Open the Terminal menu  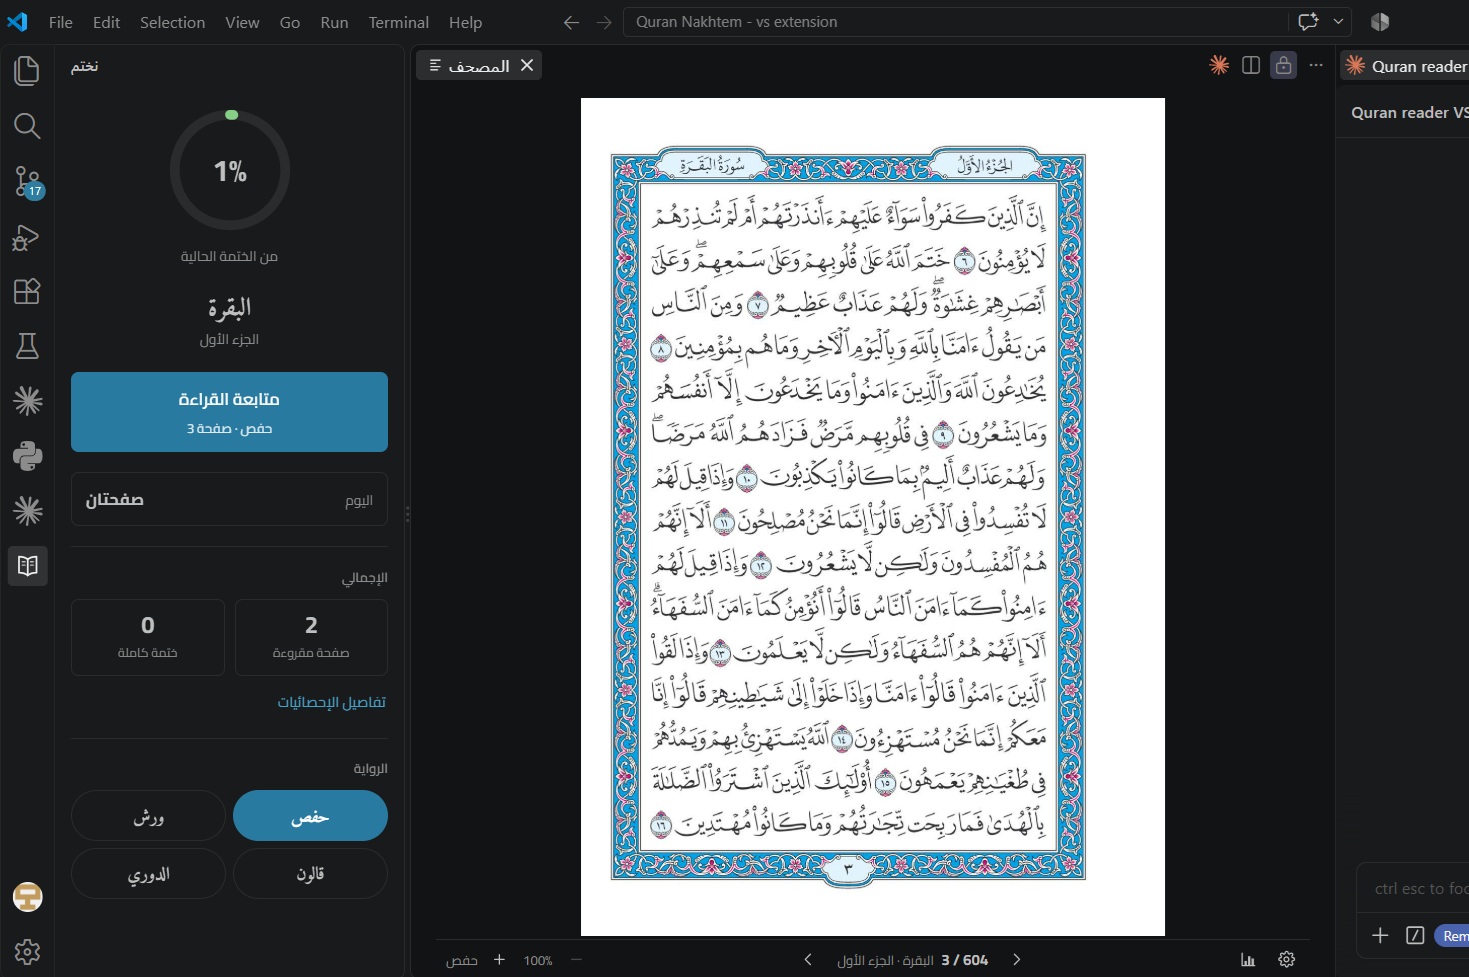point(398,22)
